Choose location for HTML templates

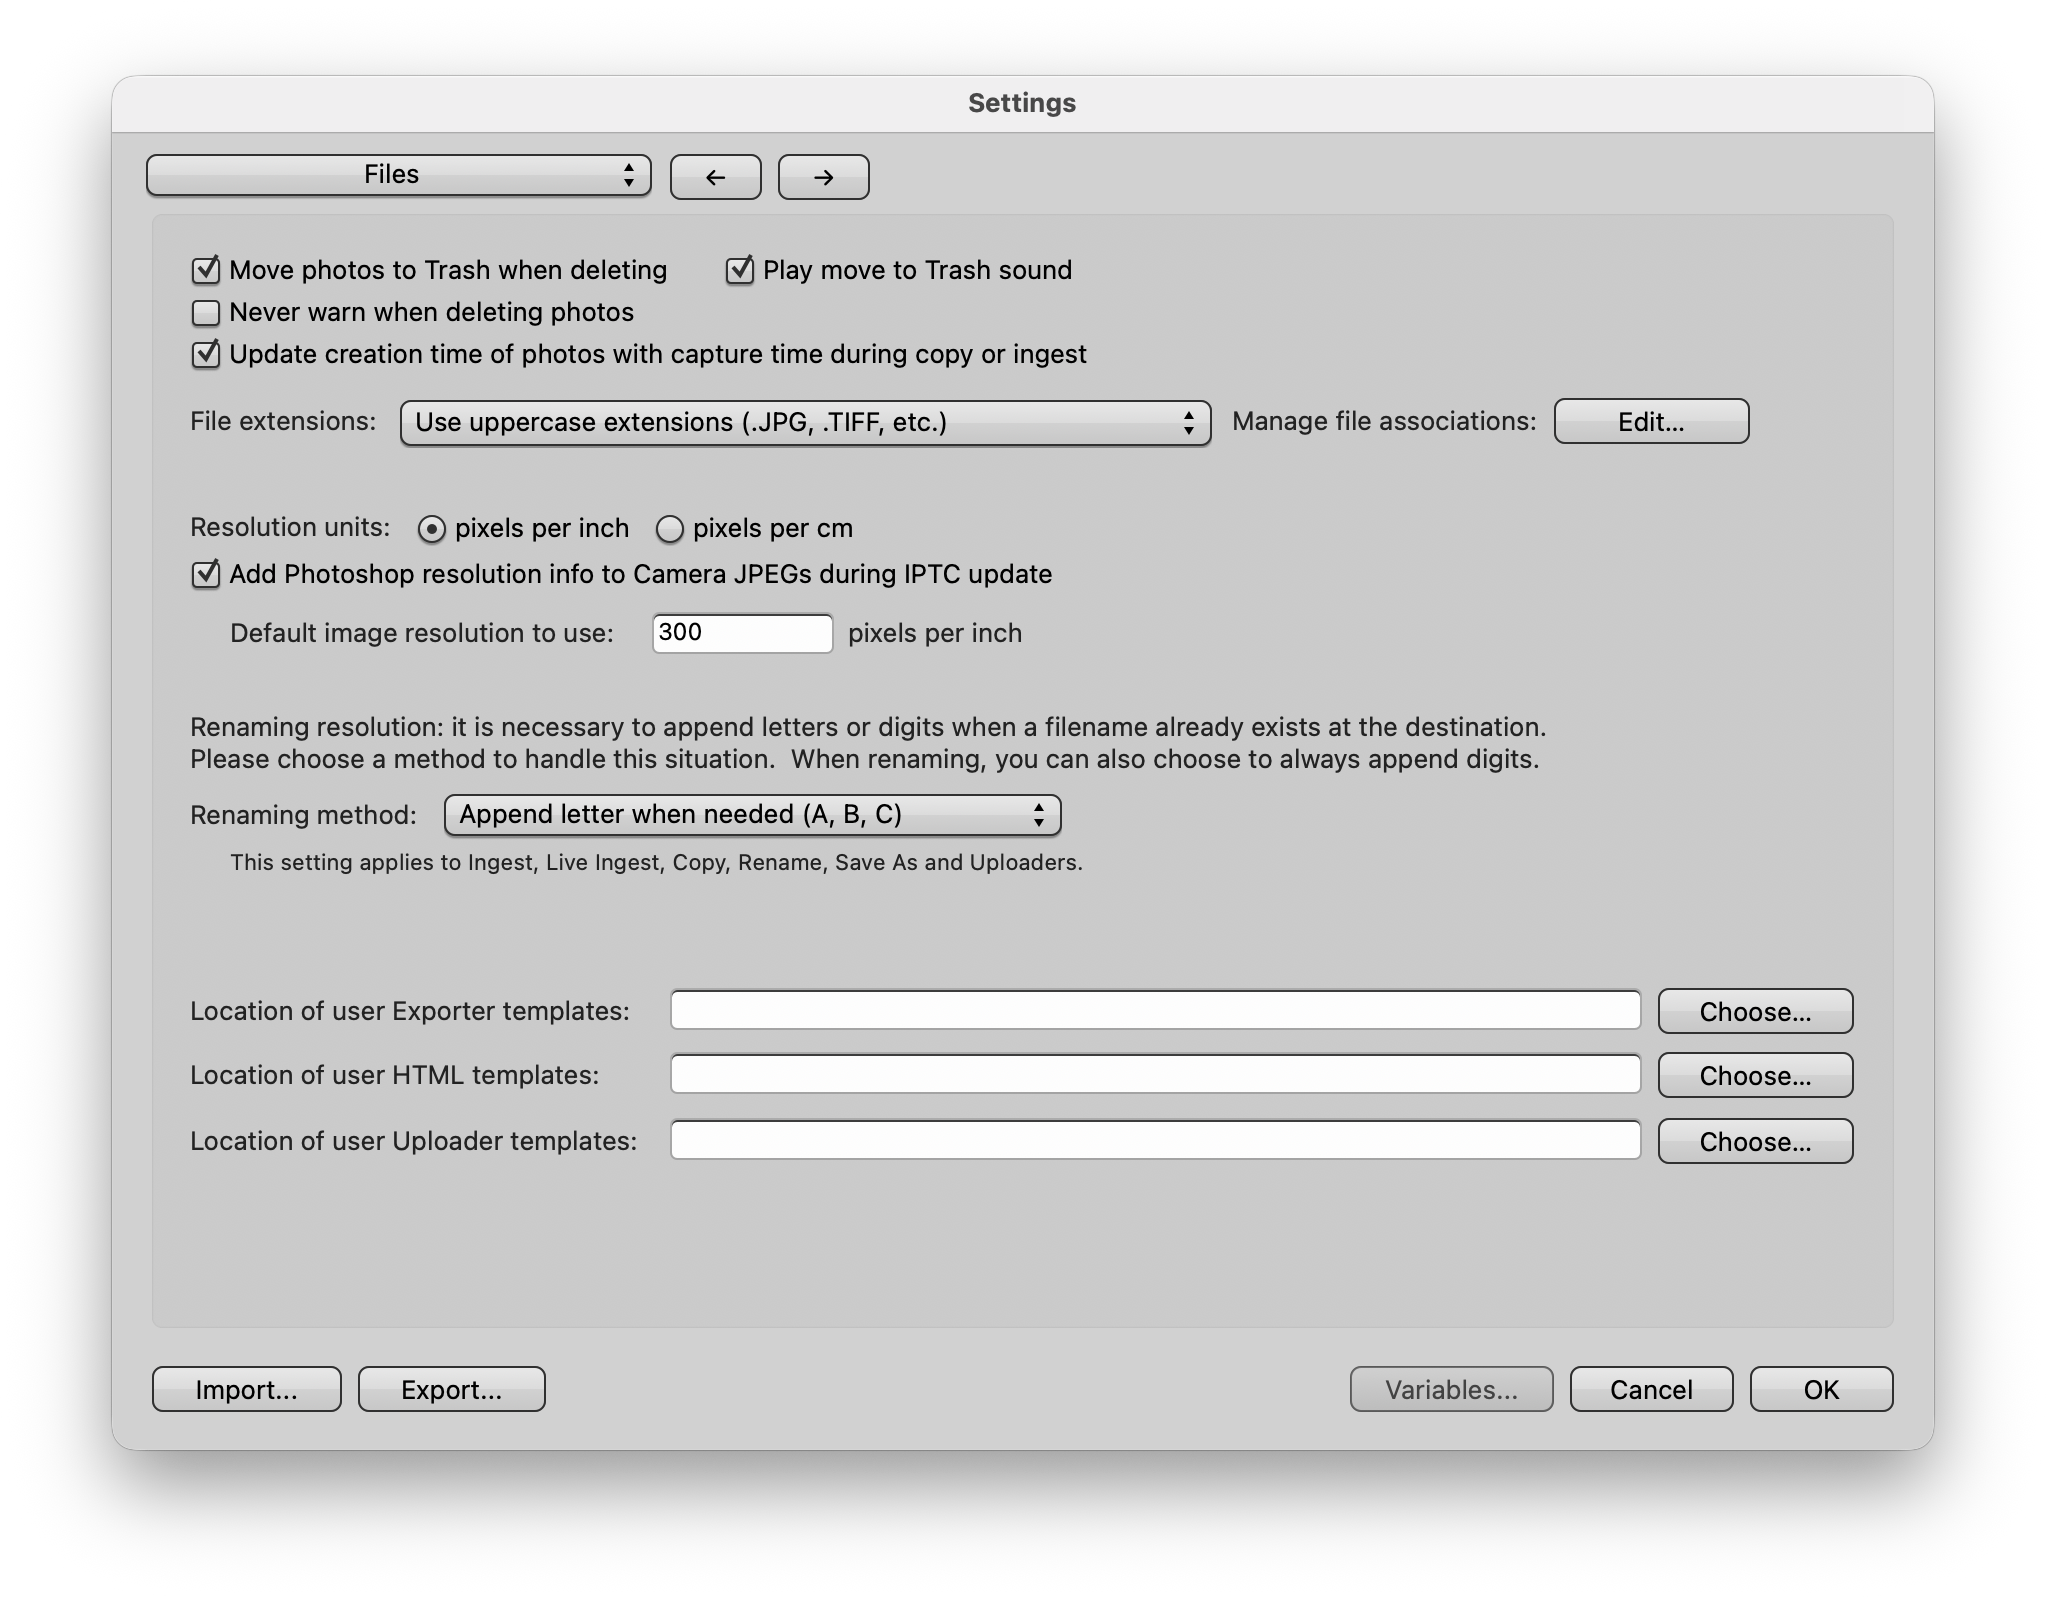click(1754, 1076)
